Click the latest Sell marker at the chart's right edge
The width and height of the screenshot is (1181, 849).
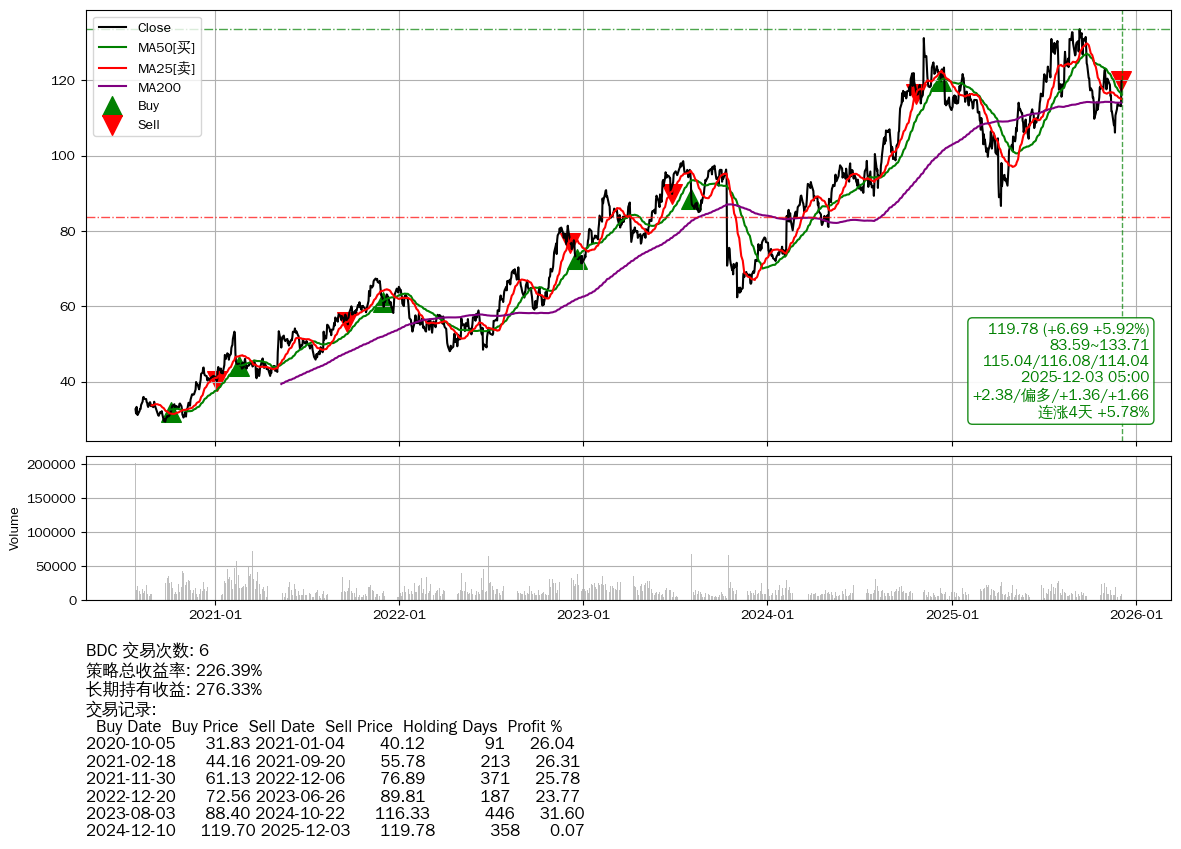pos(1121,82)
